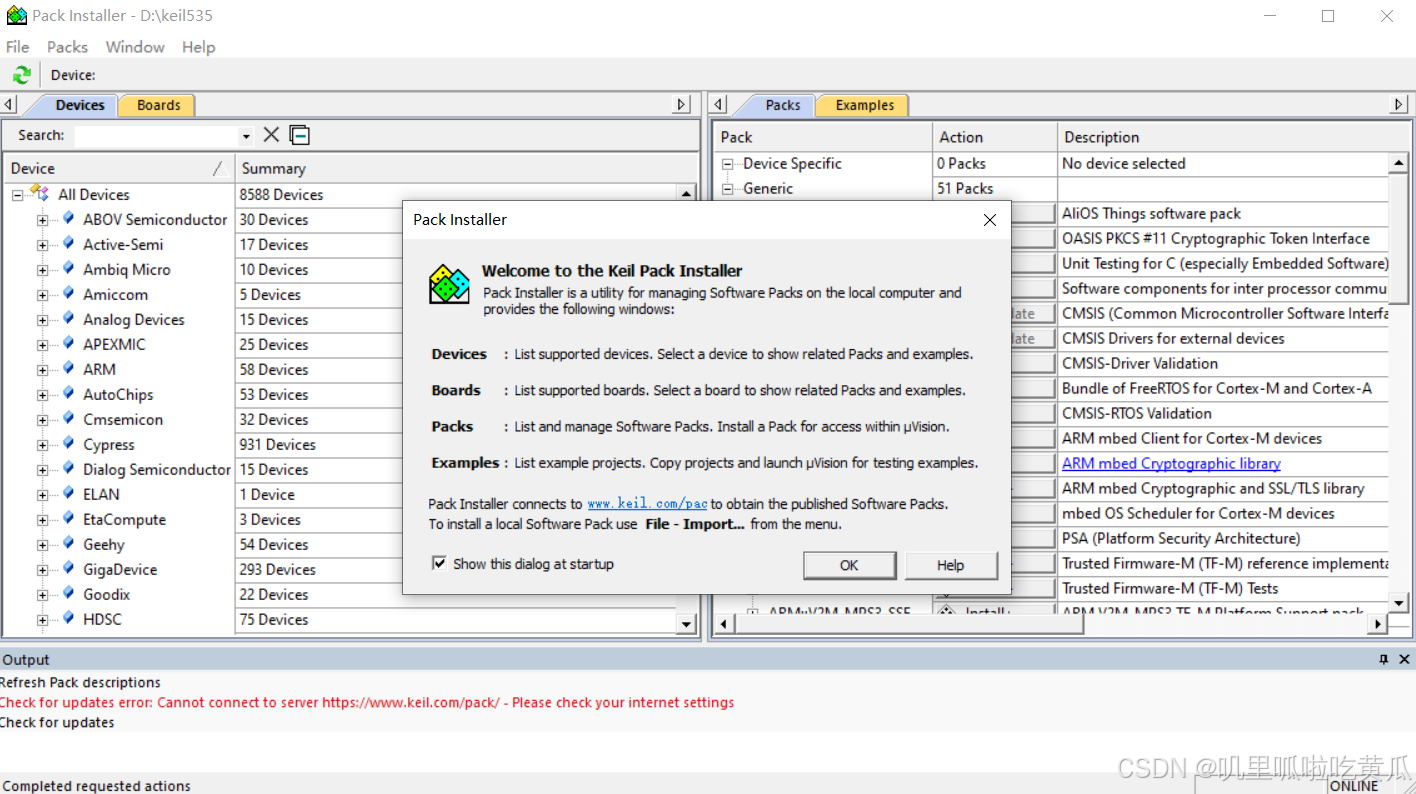This screenshot has height=794, width=1416.
Task: Collapse the Generic packs group
Action: tap(727, 188)
